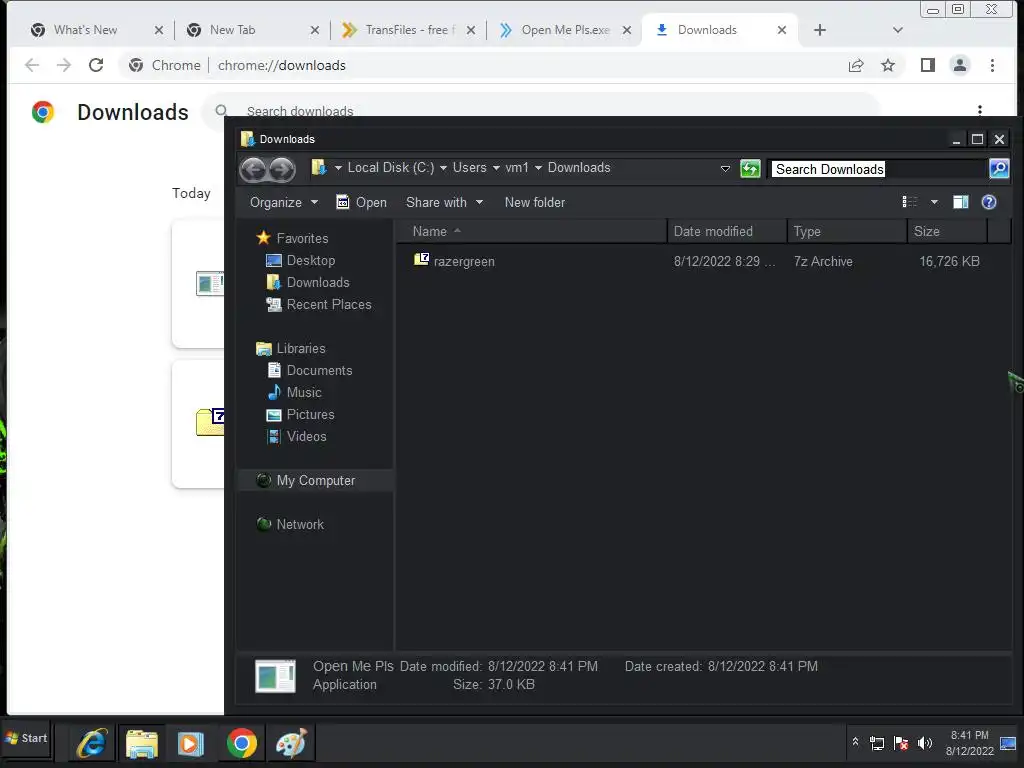The image size is (1024, 768).
Task: Click New folder in Explorer toolbar
Action: pos(534,202)
